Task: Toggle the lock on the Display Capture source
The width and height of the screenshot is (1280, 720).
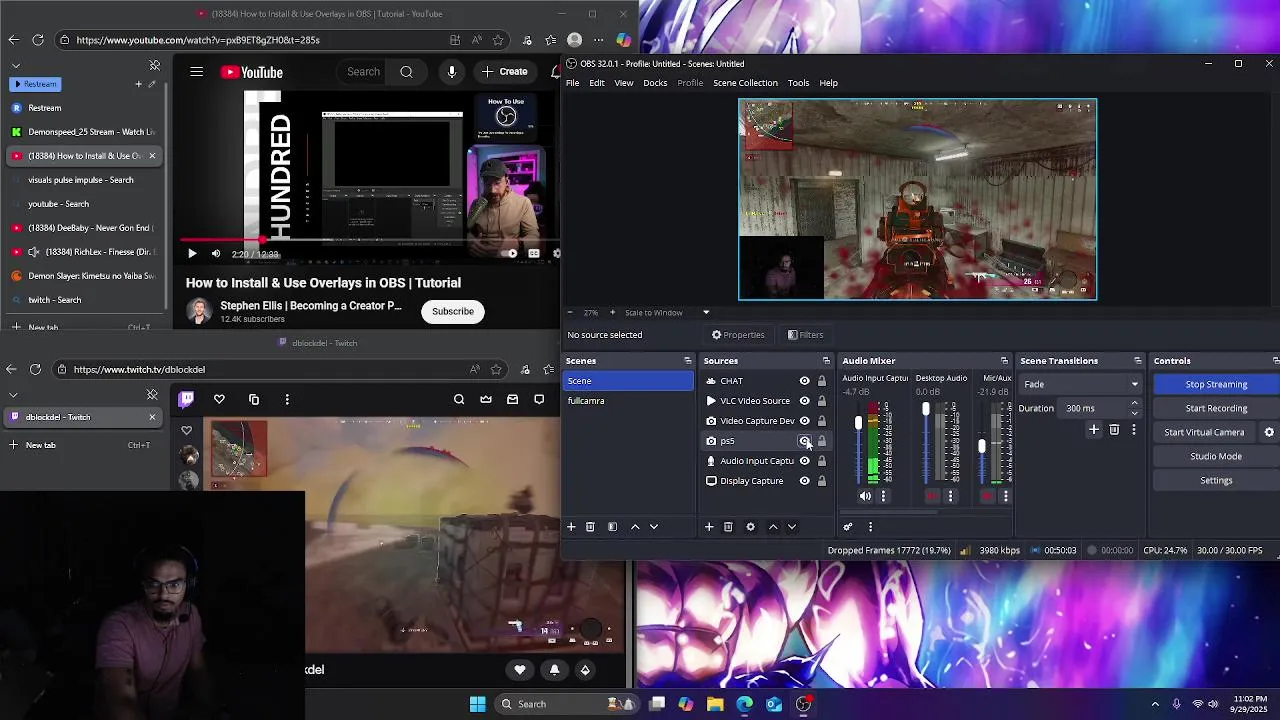Action: point(822,481)
